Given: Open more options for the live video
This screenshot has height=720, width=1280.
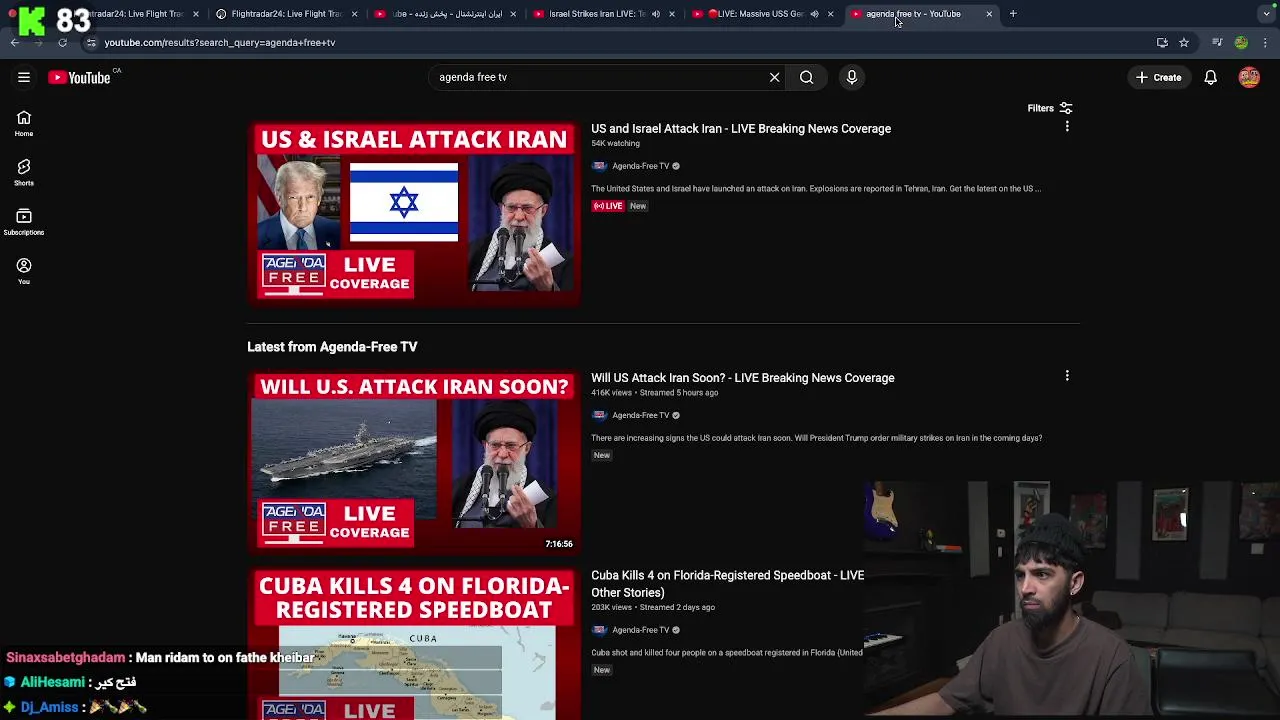Looking at the screenshot, I should point(1067,127).
